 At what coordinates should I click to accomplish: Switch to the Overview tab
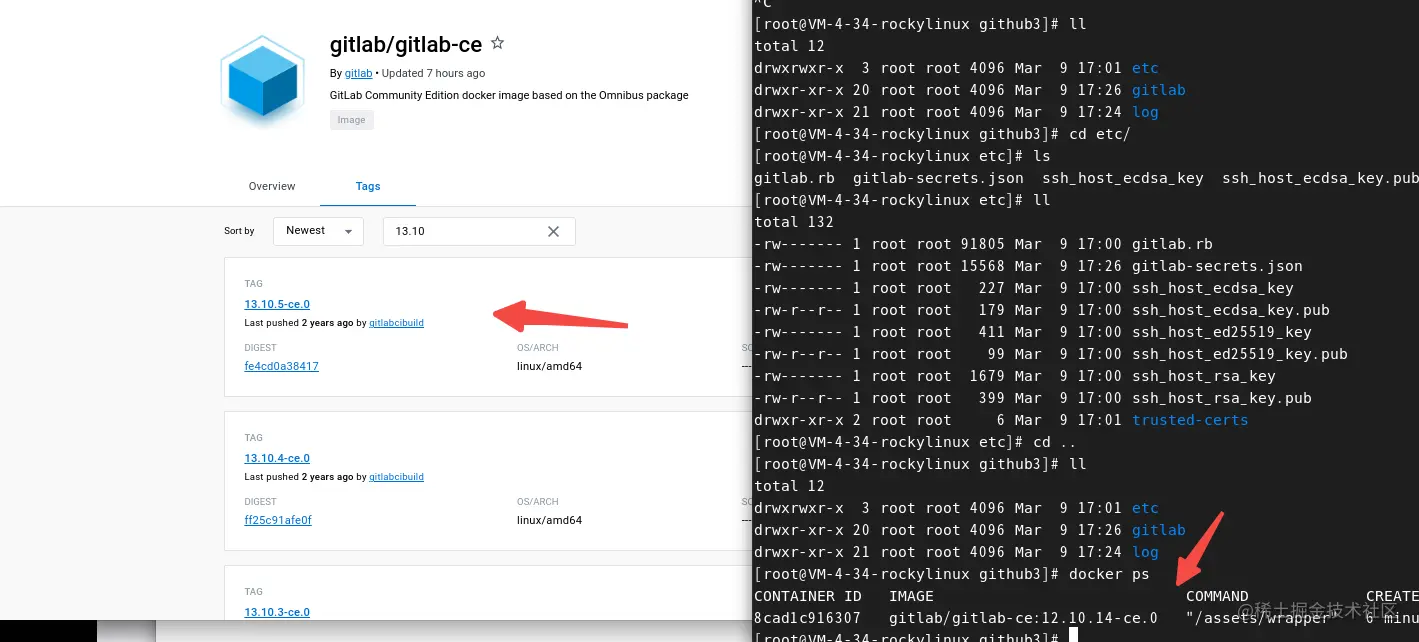click(272, 186)
